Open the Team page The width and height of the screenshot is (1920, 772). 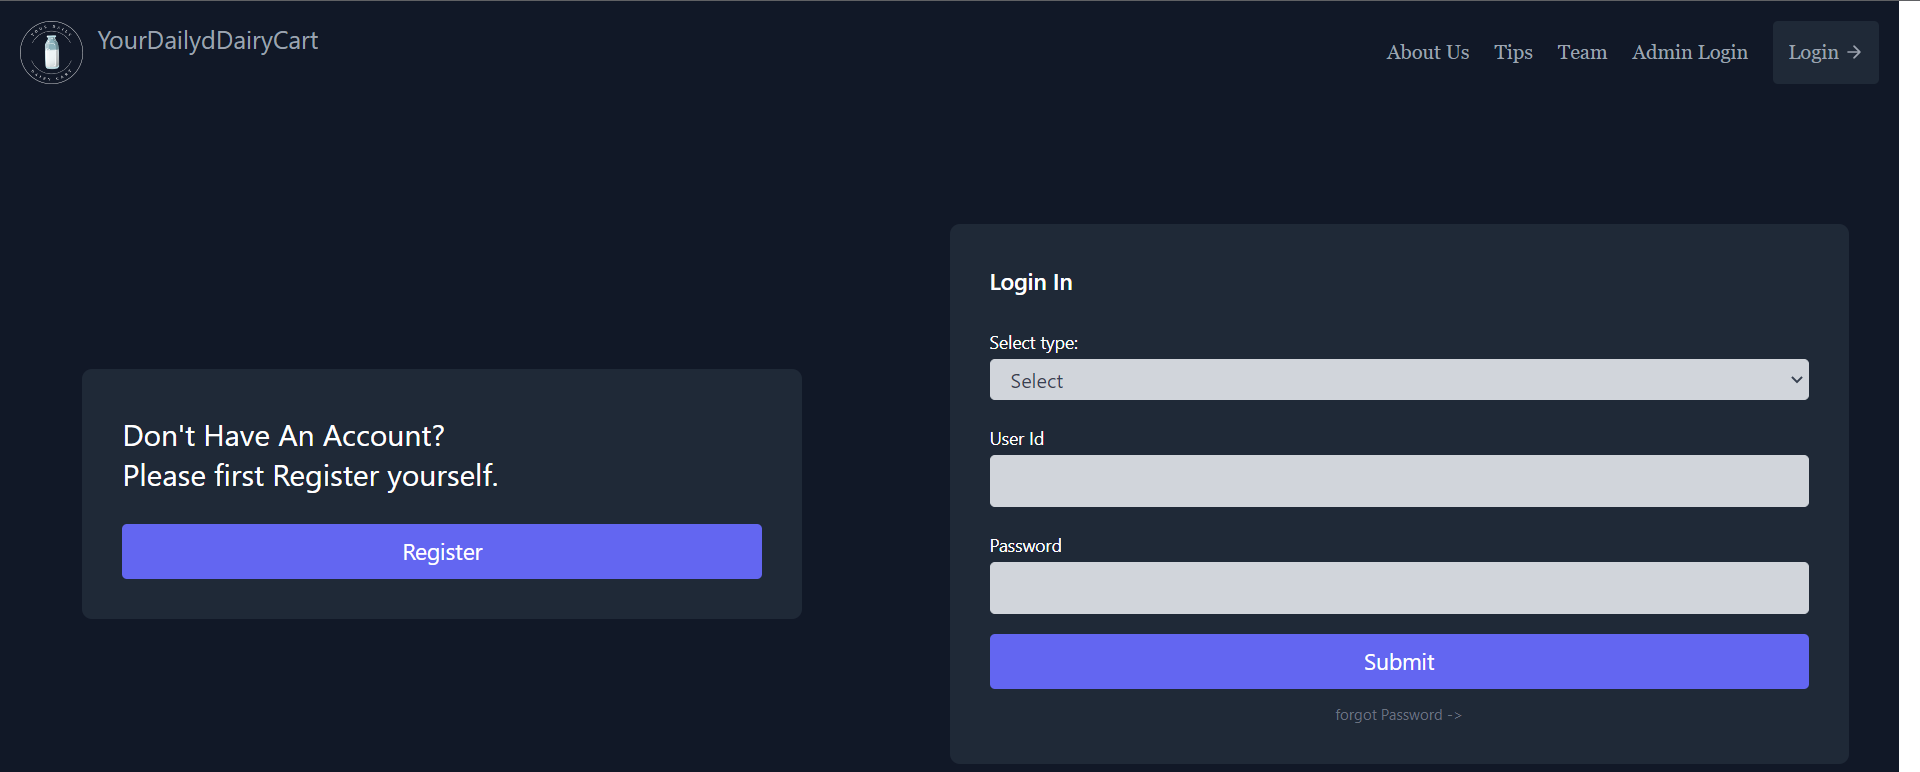click(x=1581, y=52)
